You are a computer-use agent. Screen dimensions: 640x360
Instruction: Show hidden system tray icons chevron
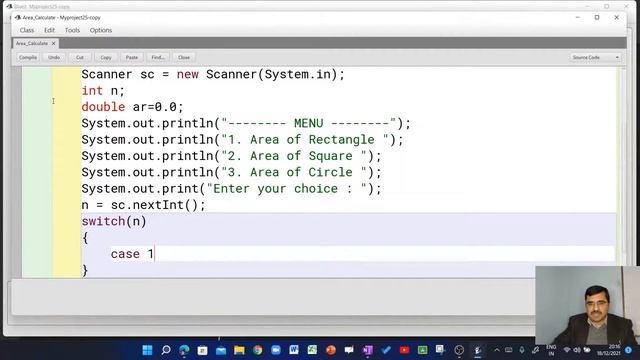497,350
